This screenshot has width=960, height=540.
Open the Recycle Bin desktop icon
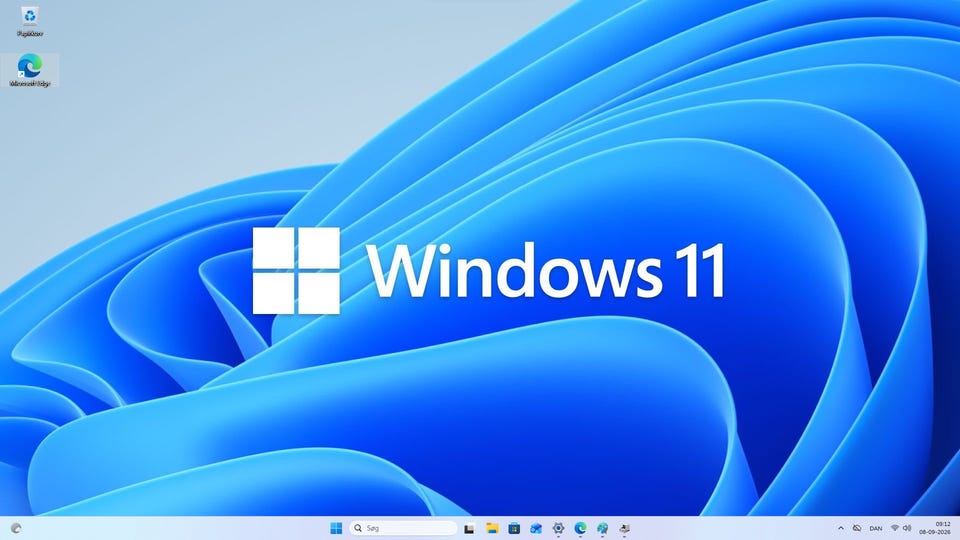(29, 22)
